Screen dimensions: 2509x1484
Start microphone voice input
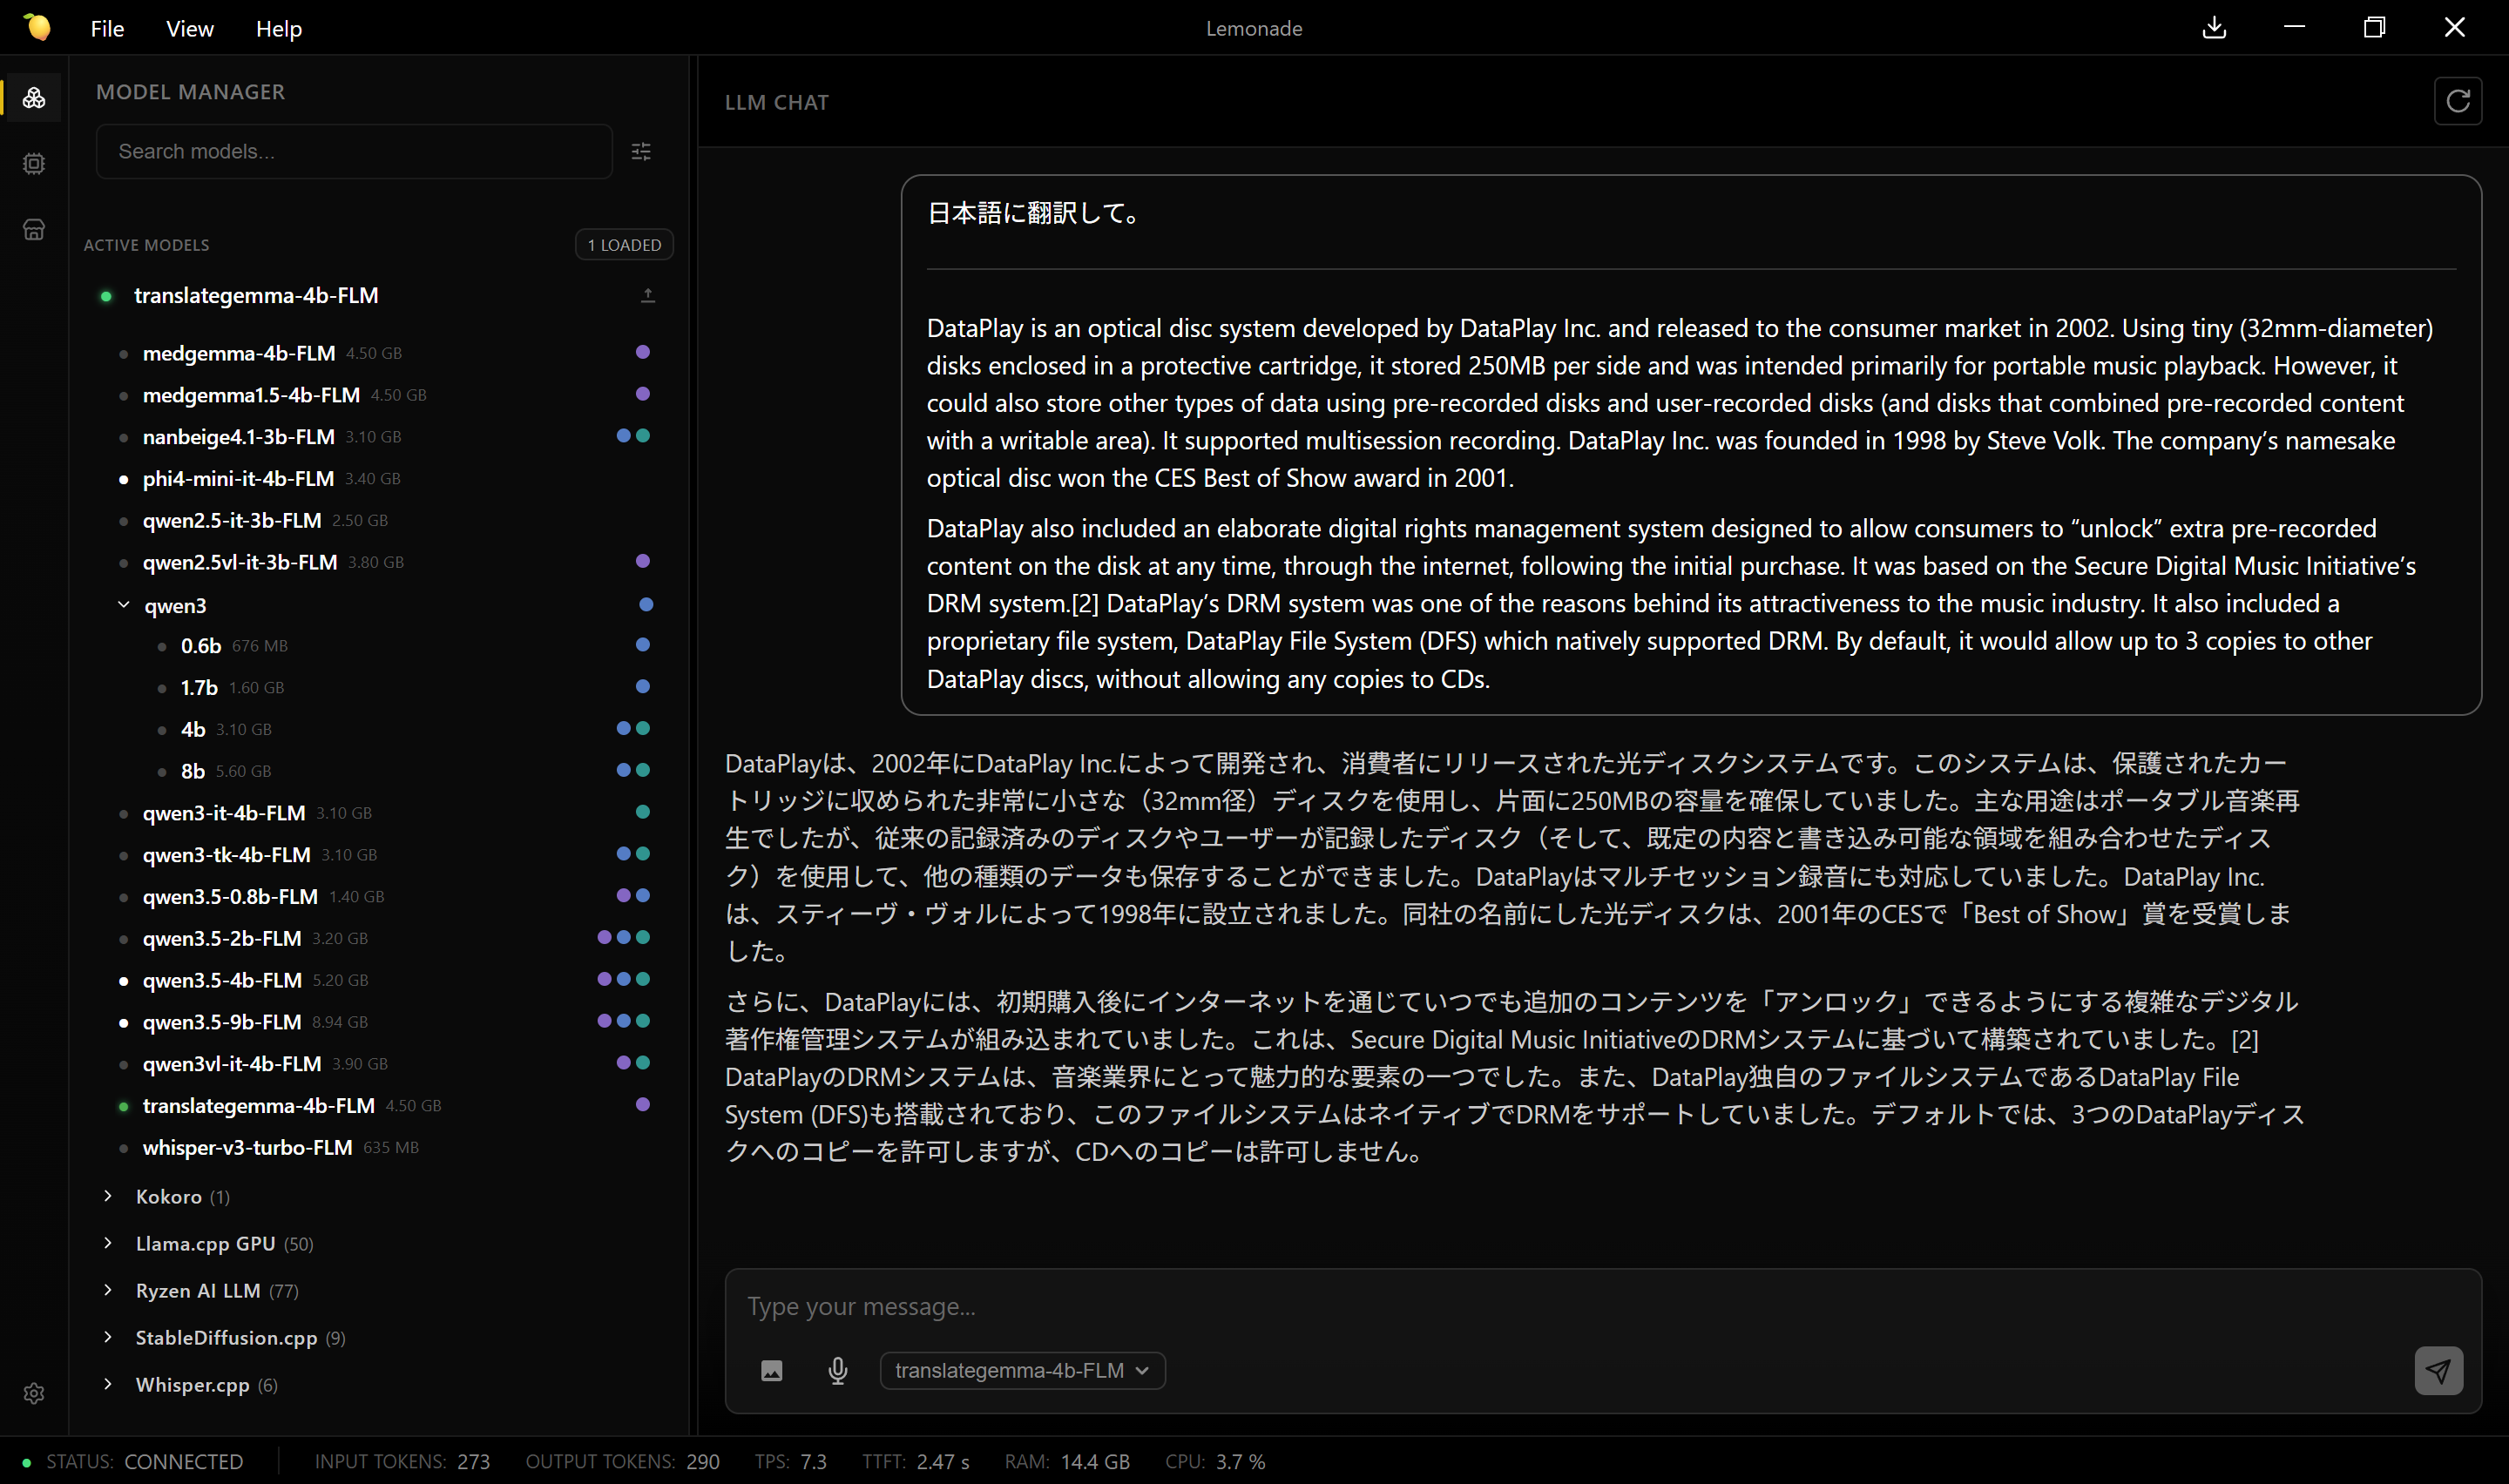pos(838,1370)
